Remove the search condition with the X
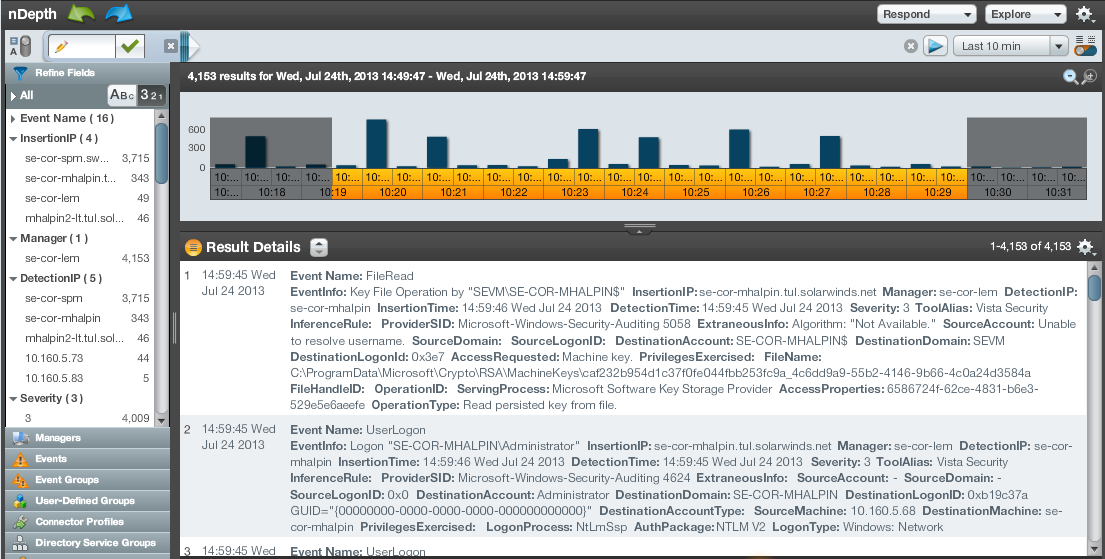The height and width of the screenshot is (559, 1105). 171,46
